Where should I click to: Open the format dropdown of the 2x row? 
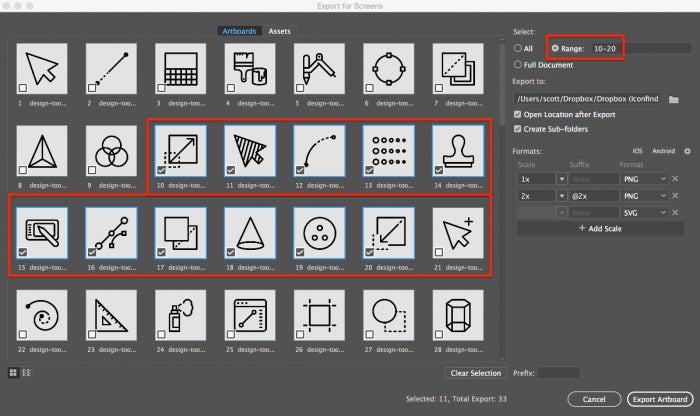644,196
